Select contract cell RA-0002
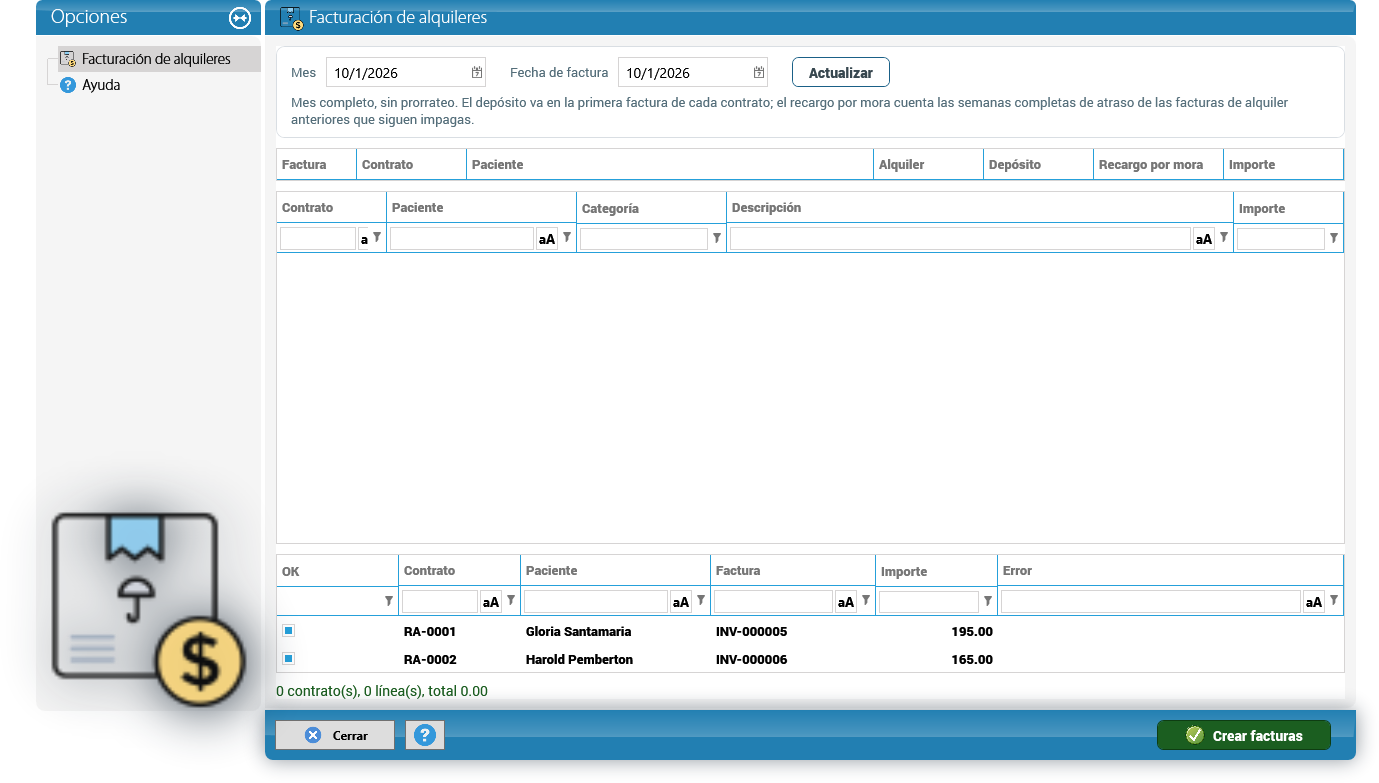Image resolution: width=1379 pixels, height=783 pixels. click(430, 660)
